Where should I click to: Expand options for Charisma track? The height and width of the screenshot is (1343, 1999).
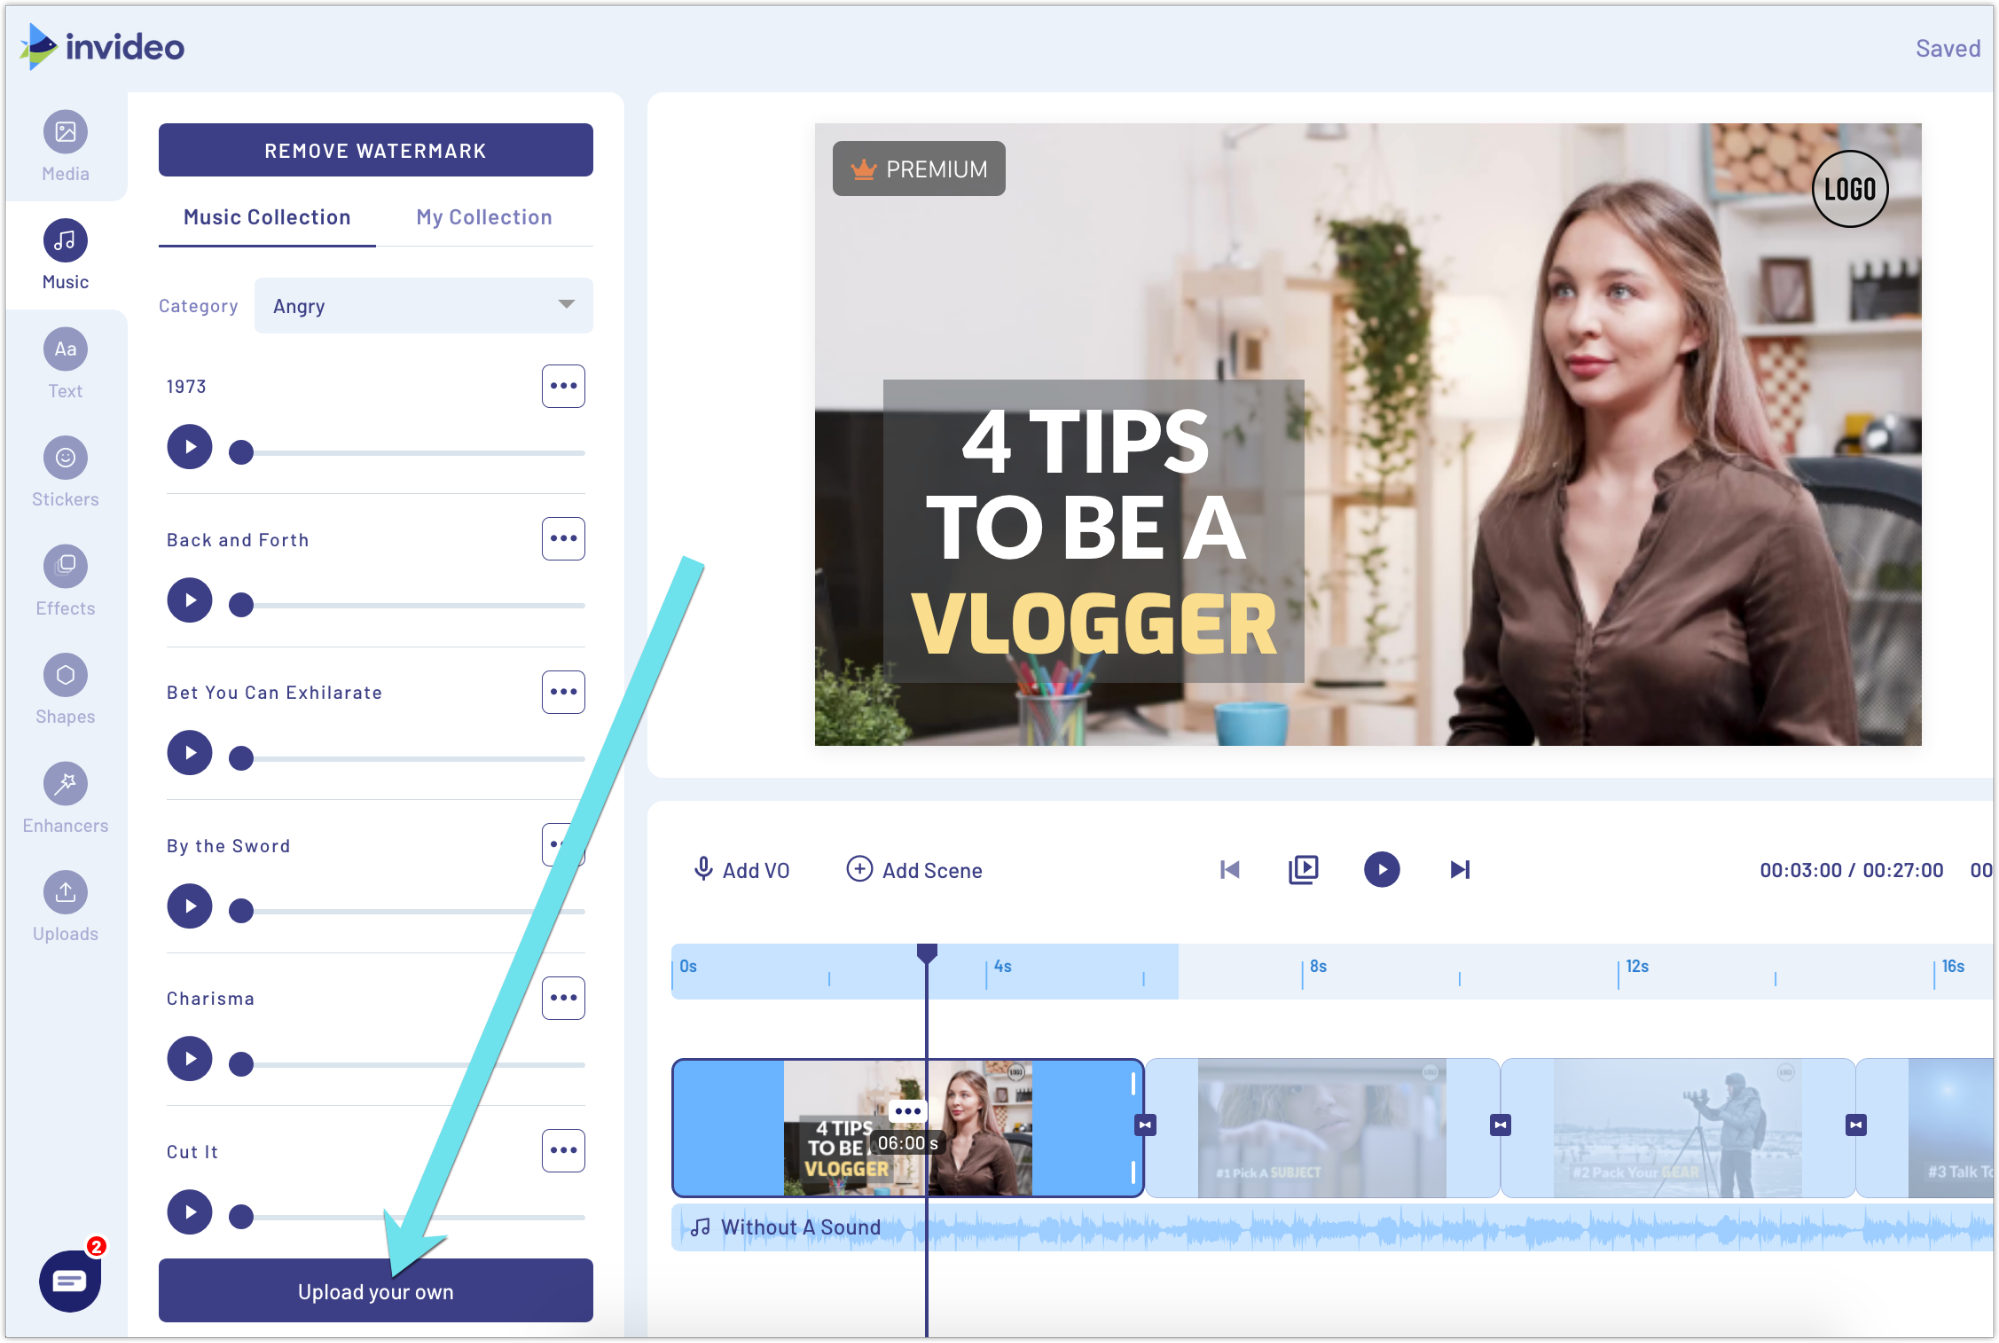coord(563,997)
